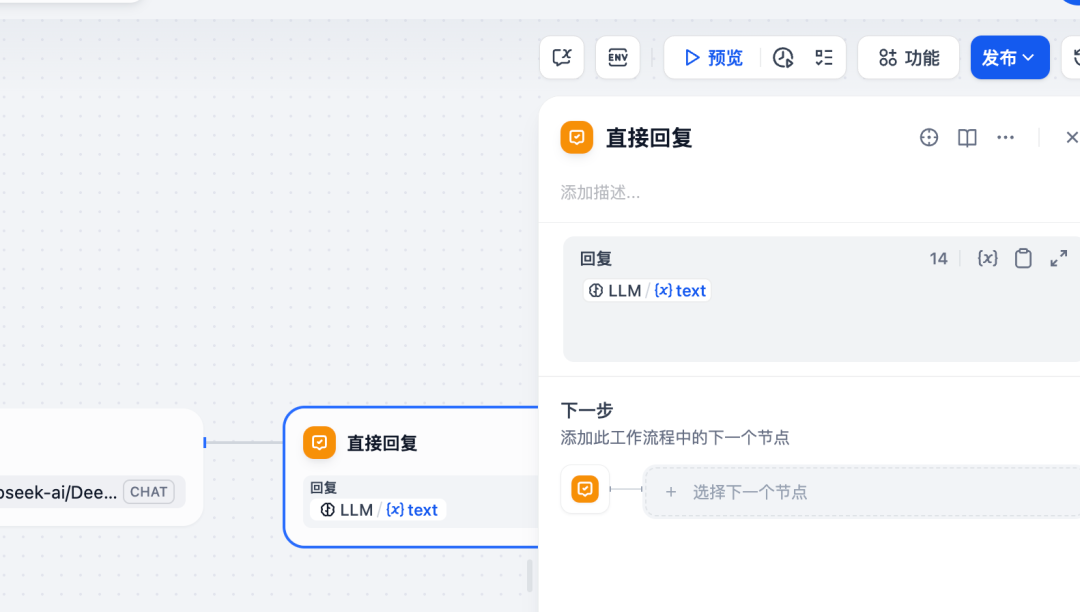Click the 回复 label inside canvas node
The width and height of the screenshot is (1080, 612).
323,487
